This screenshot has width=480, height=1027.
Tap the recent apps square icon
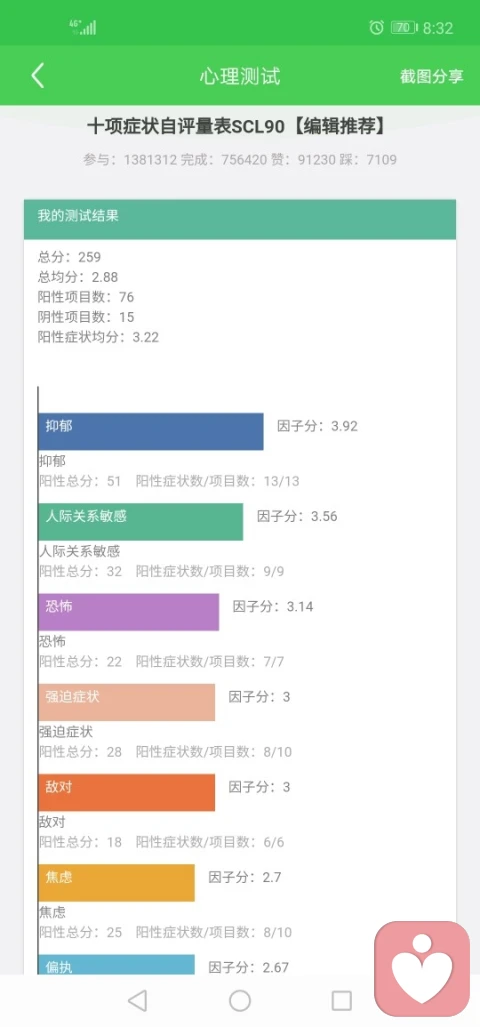342,1000
